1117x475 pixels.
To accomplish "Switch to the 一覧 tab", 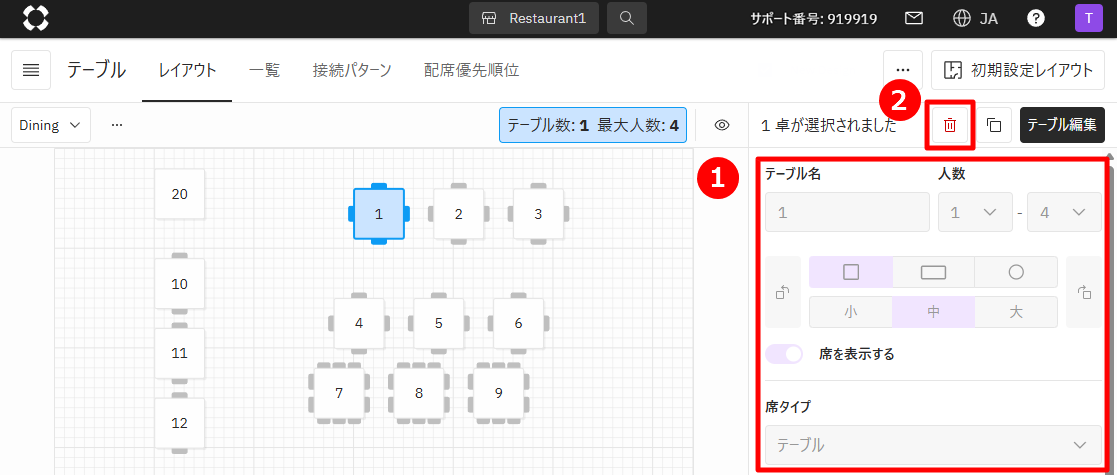I will point(264,70).
